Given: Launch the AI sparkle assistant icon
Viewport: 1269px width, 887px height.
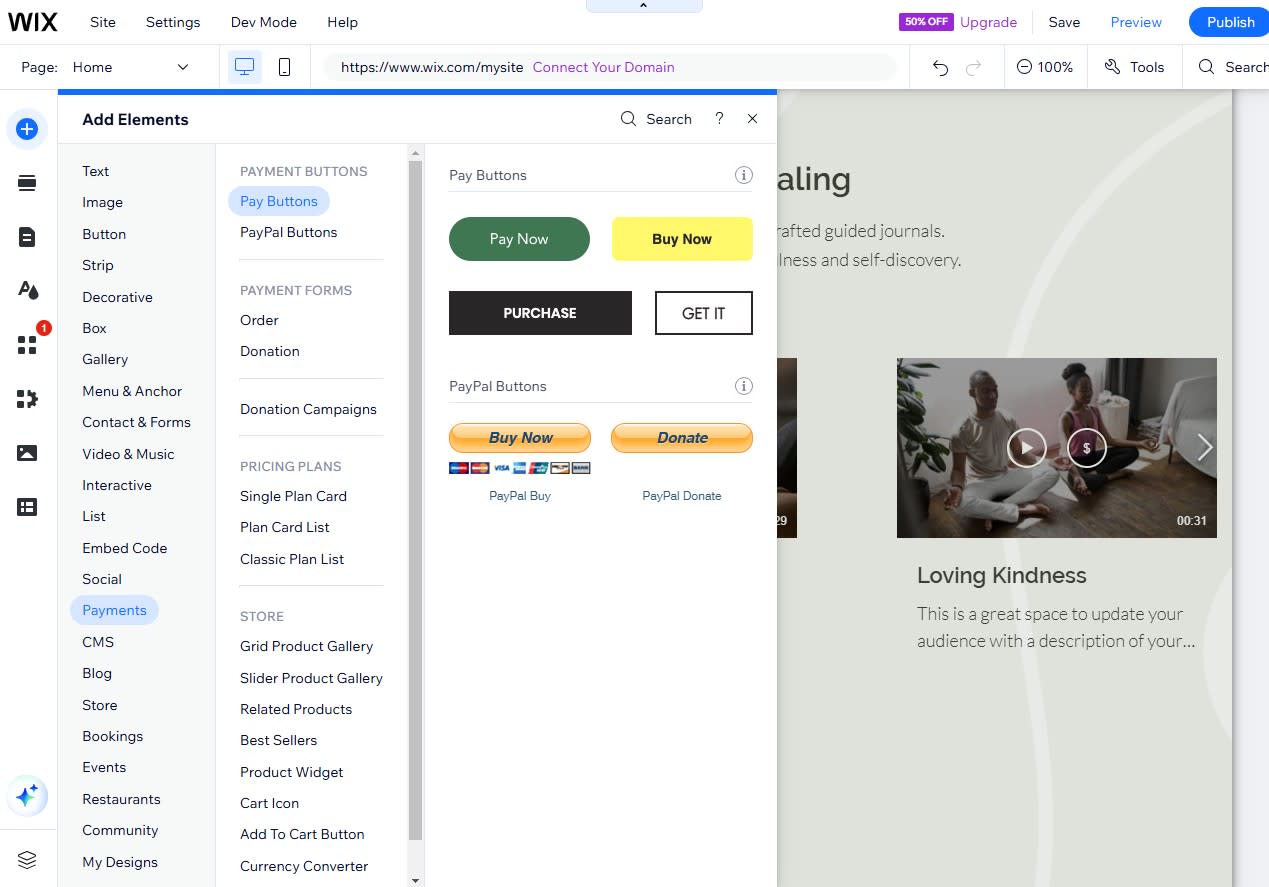Looking at the screenshot, I should (27, 796).
